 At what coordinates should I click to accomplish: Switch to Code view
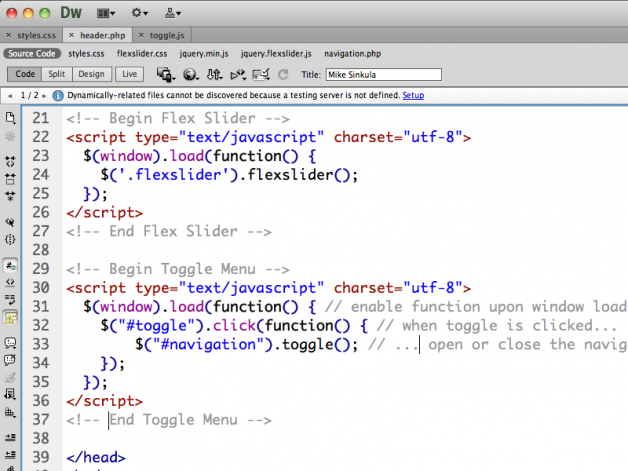pos(25,74)
